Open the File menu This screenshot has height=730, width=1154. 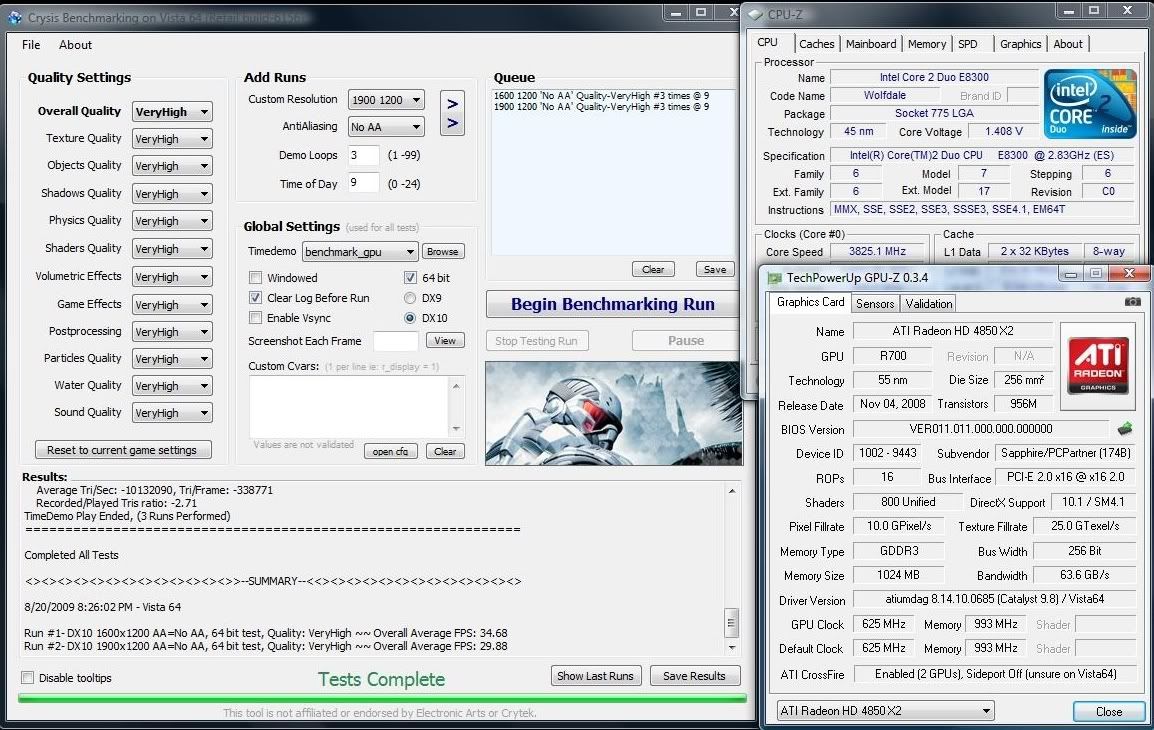pyautogui.click(x=31, y=45)
